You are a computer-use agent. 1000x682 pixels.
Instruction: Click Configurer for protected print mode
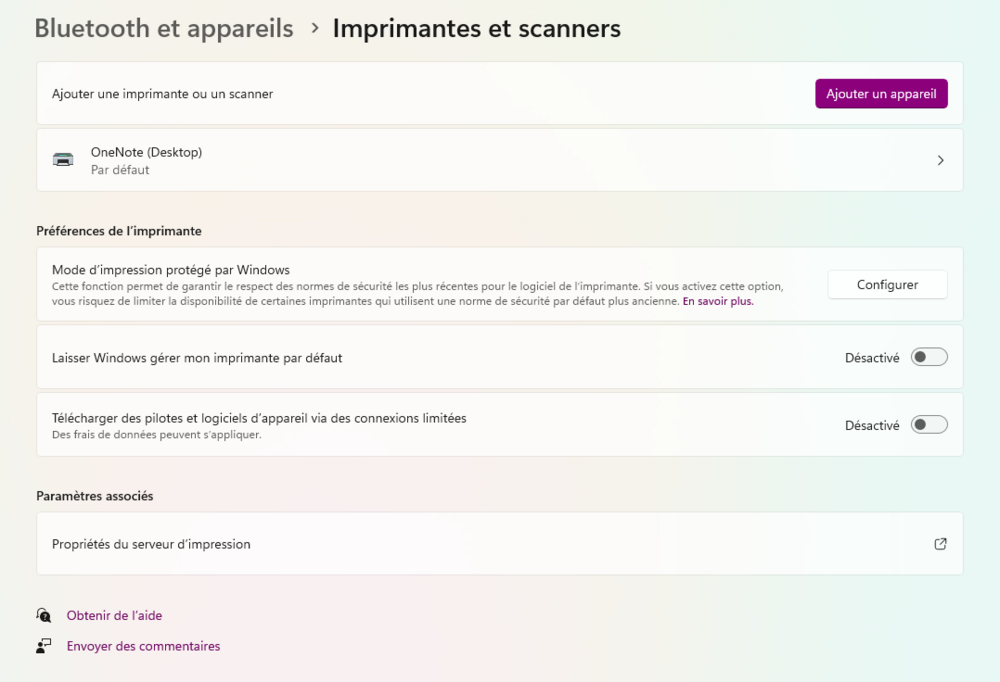click(x=887, y=284)
